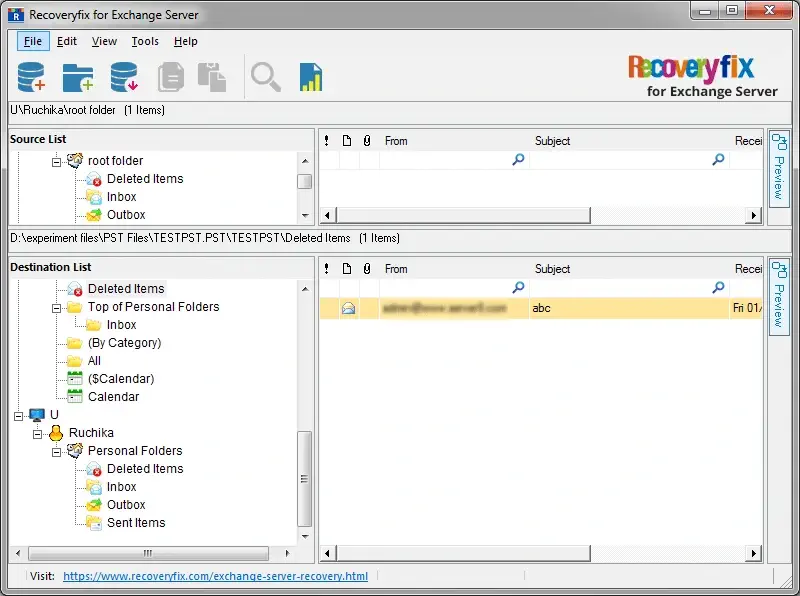The width and height of the screenshot is (800, 596).
Task: Click the database Save/Export toolbar icon
Action: [124, 78]
